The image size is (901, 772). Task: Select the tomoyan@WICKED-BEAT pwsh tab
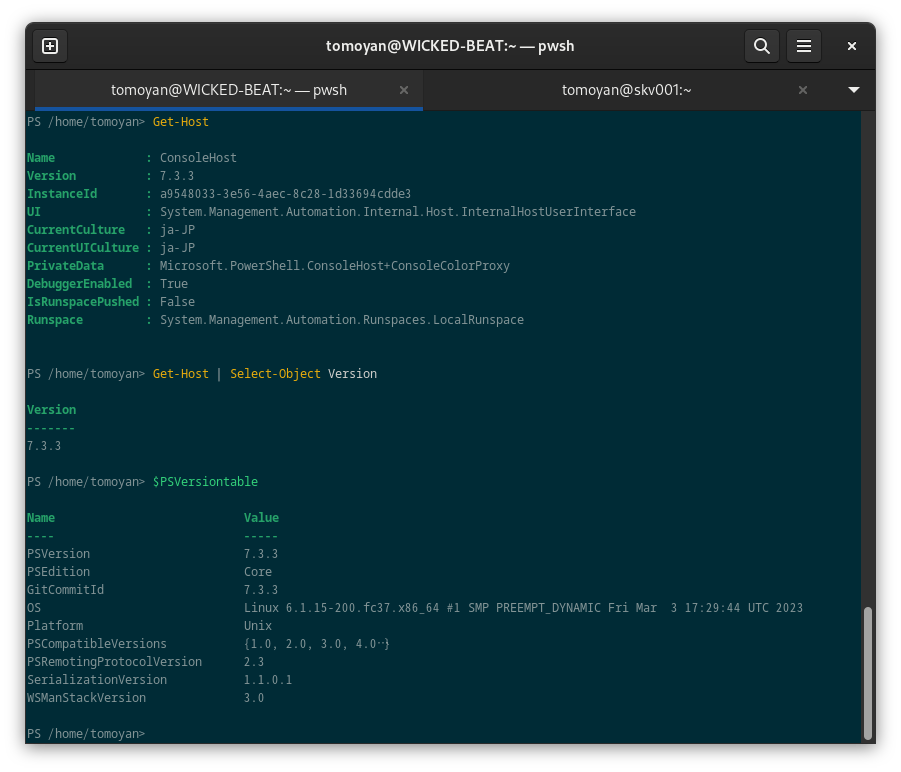(228, 90)
